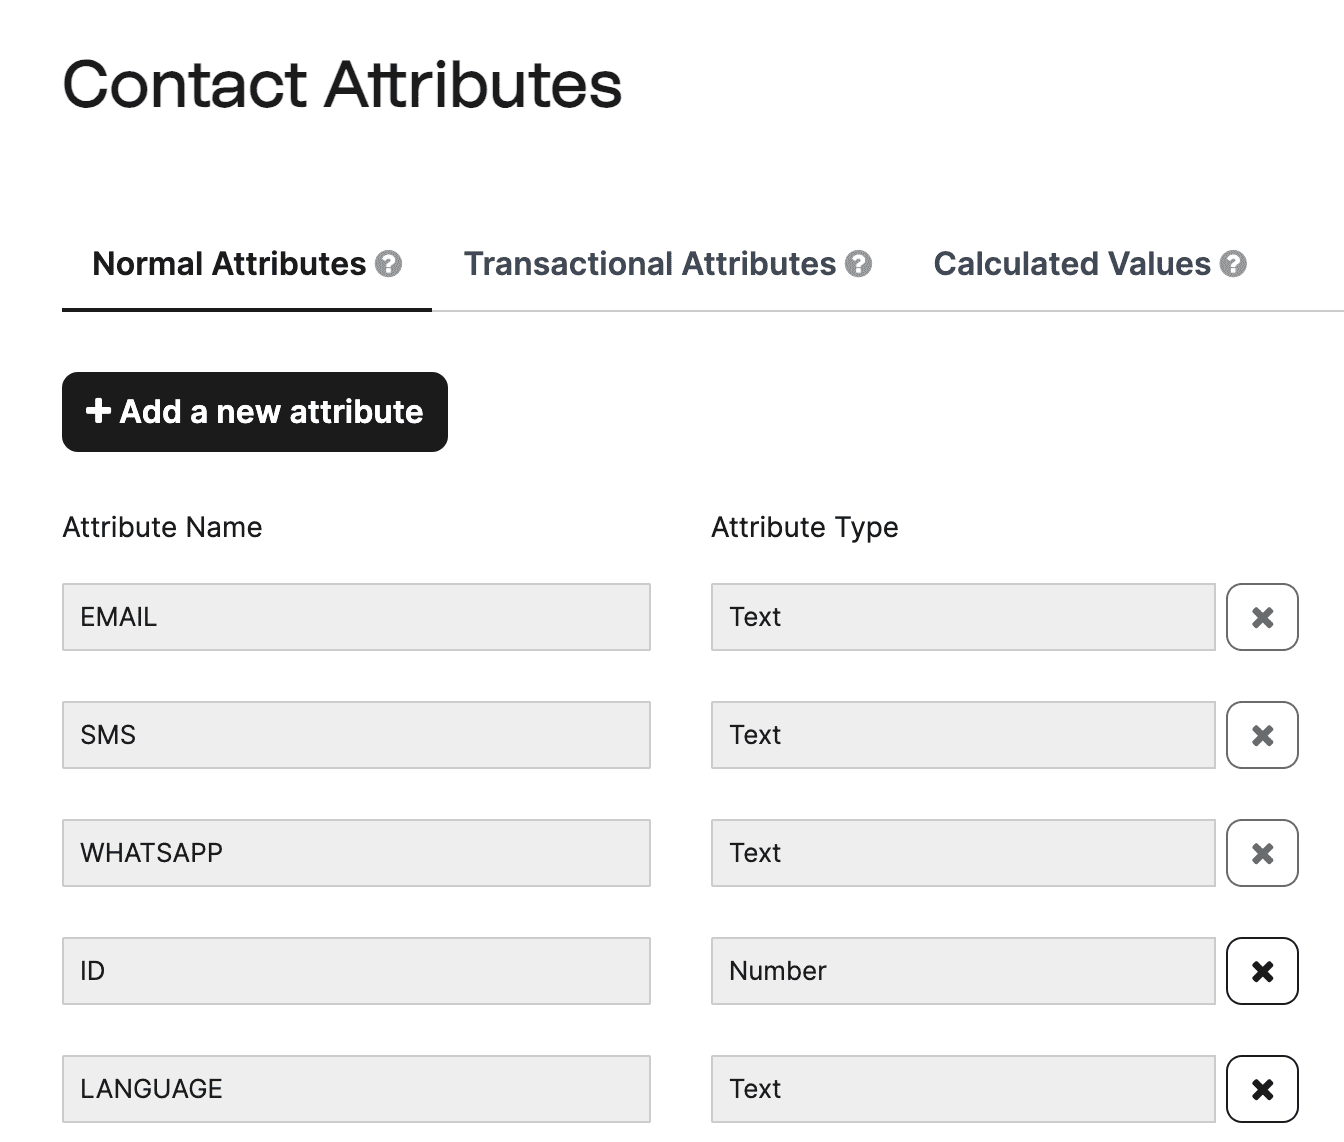Open help tooltip for Transactional Attributes

[858, 264]
